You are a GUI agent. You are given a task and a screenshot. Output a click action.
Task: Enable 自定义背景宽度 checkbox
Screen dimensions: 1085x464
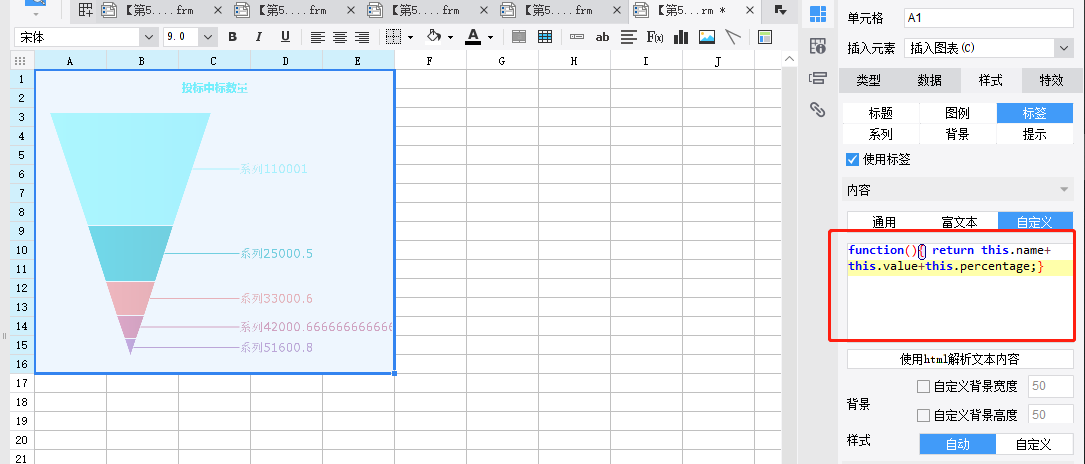923,387
